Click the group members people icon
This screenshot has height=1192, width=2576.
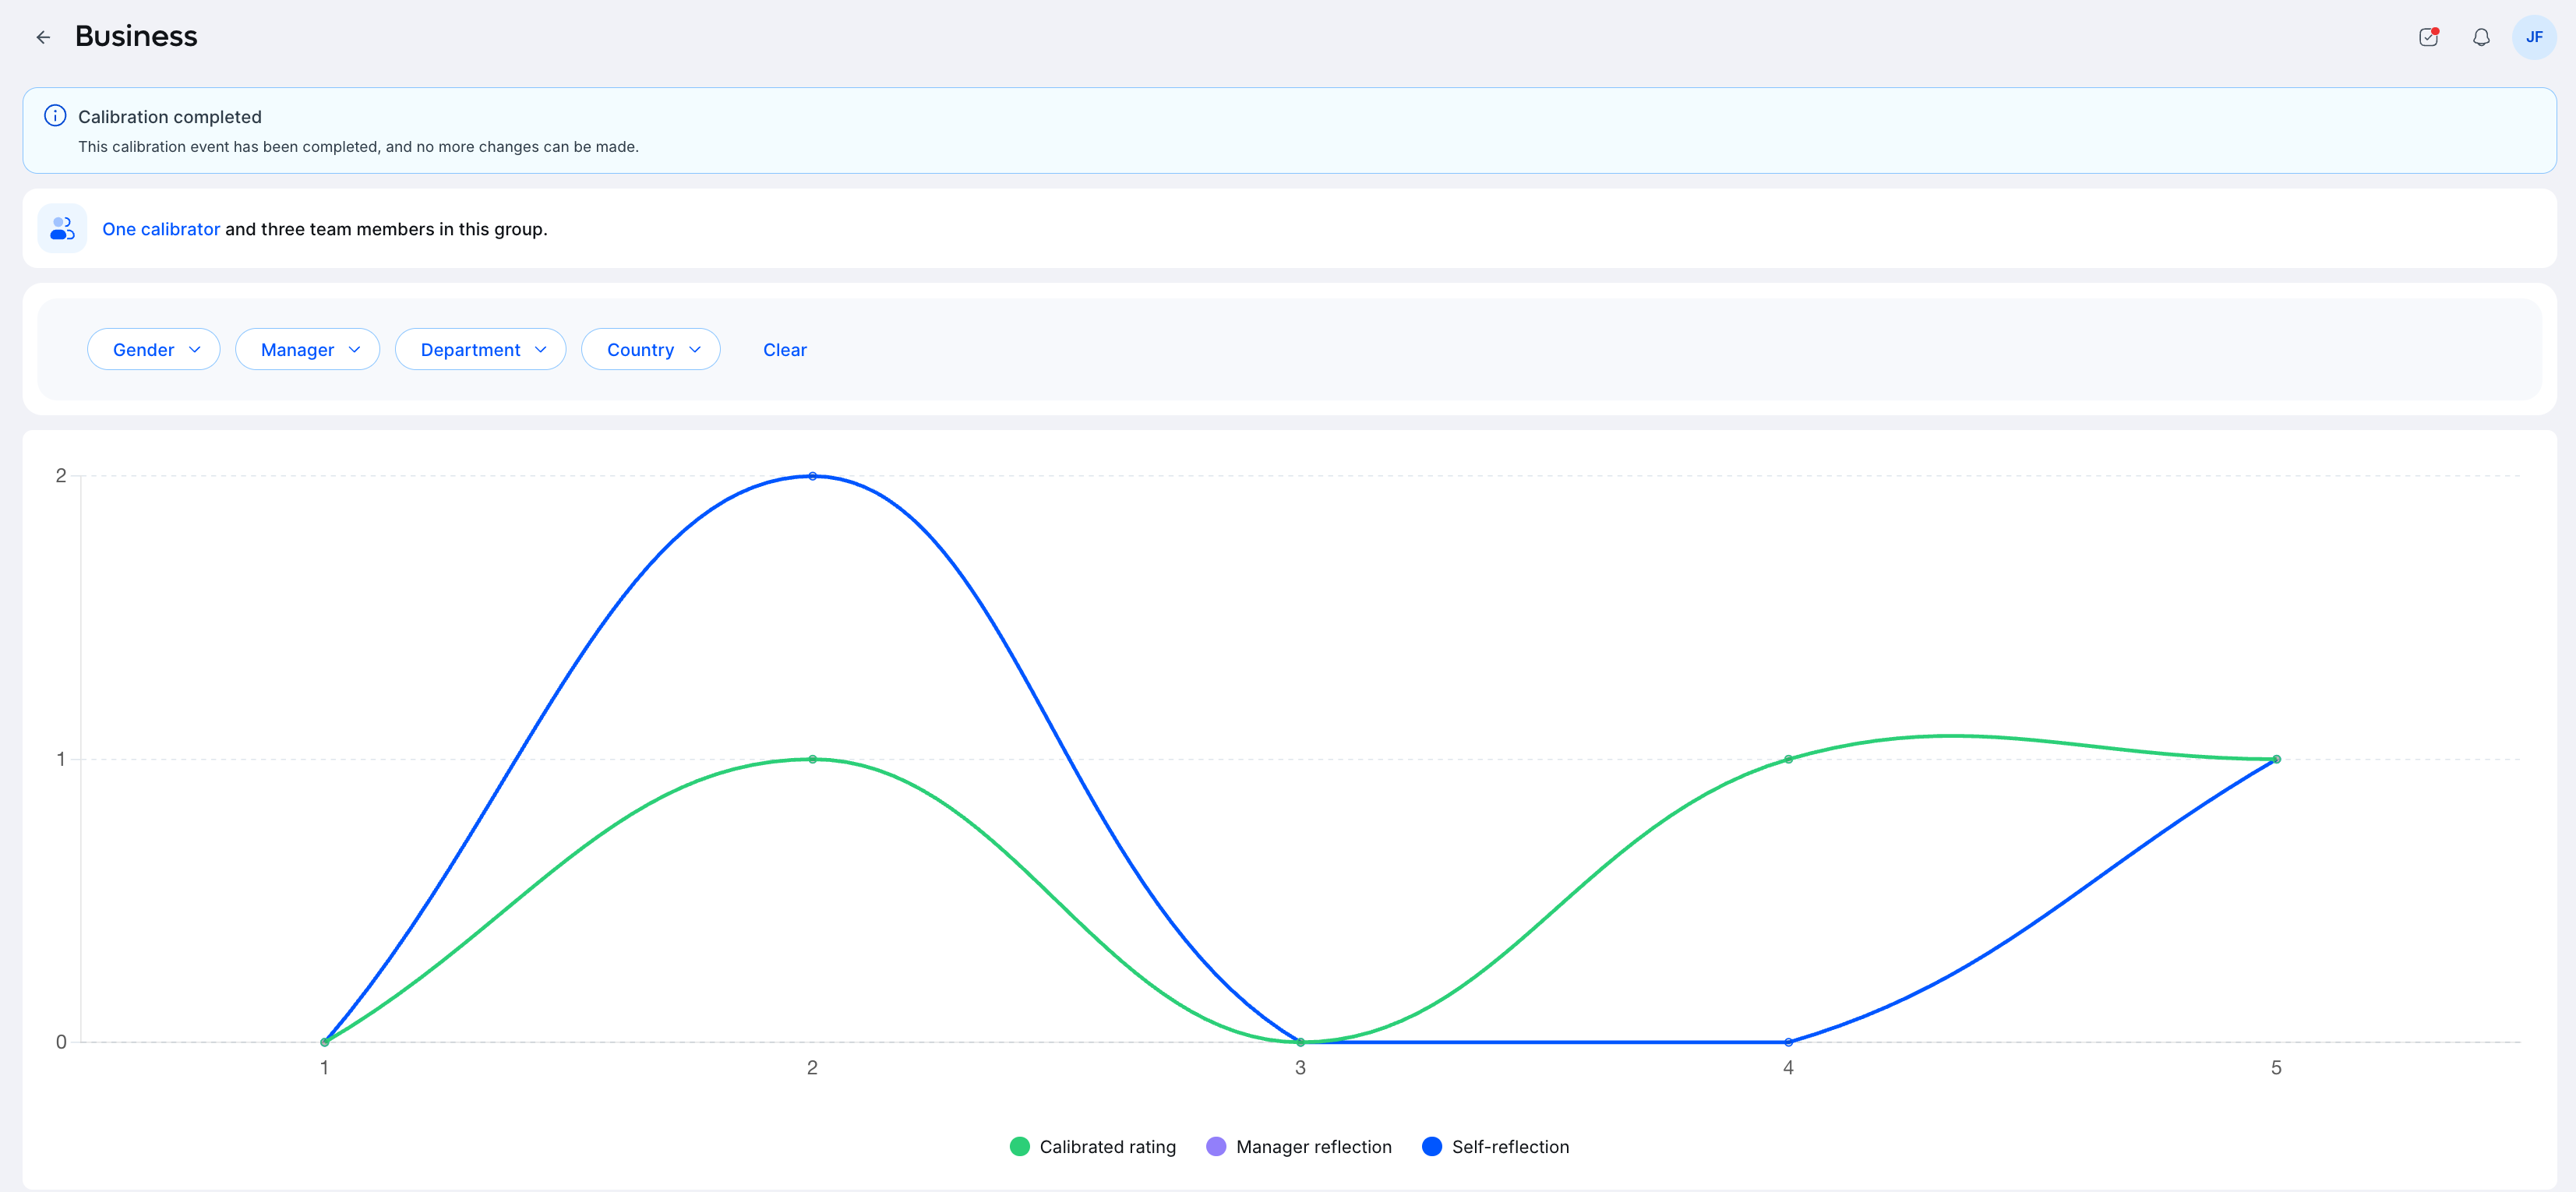coord(62,228)
